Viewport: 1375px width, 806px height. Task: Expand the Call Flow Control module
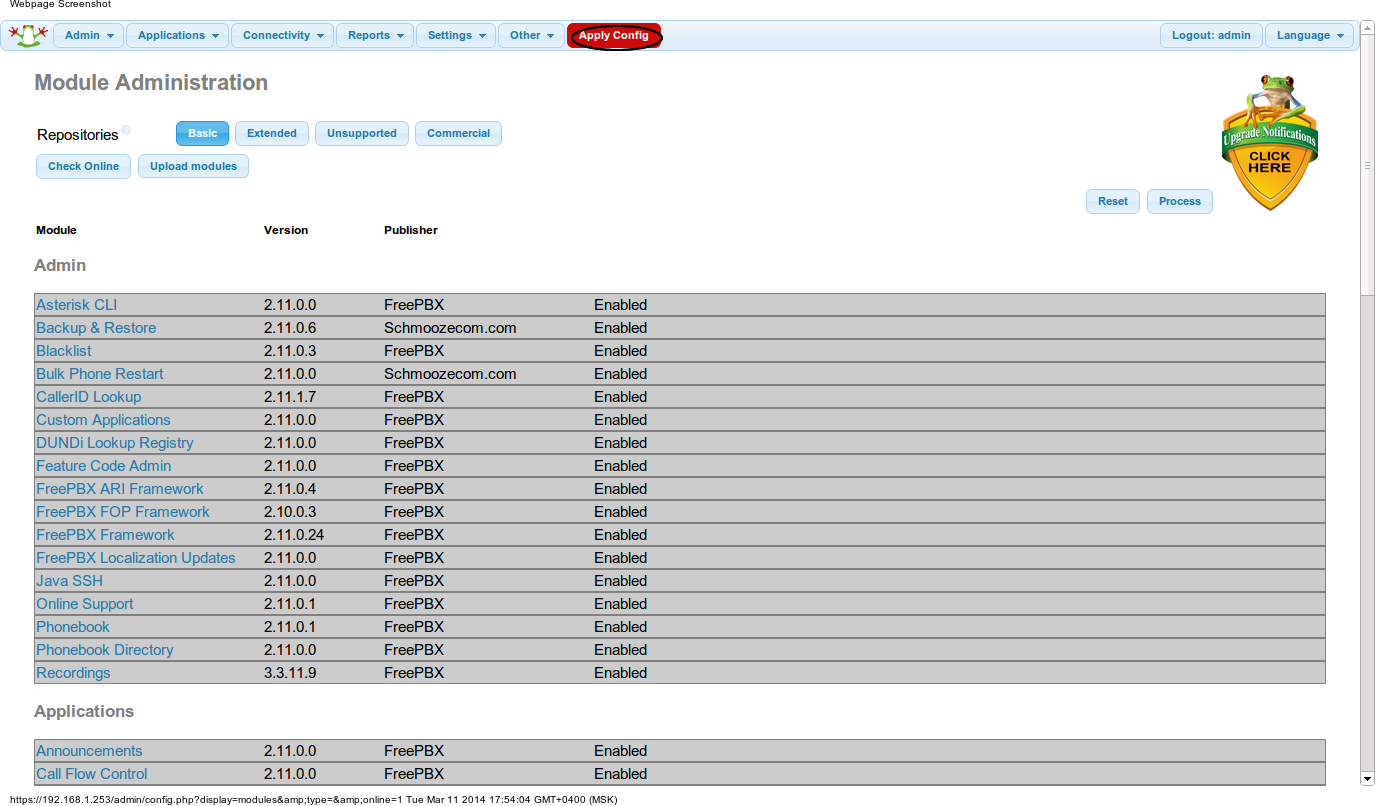(92, 774)
